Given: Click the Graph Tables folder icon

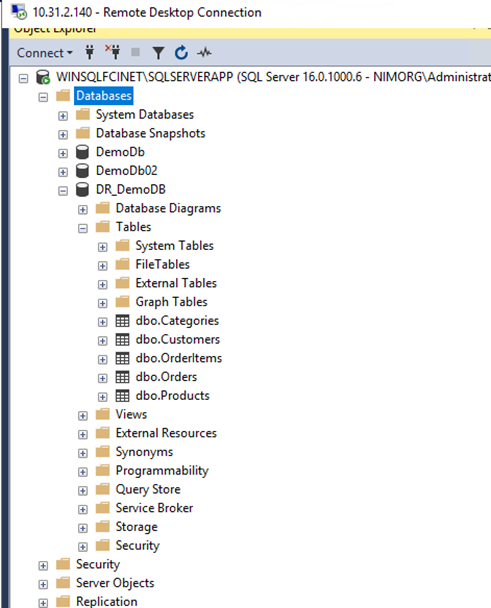Looking at the screenshot, I should click(x=123, y=302).
